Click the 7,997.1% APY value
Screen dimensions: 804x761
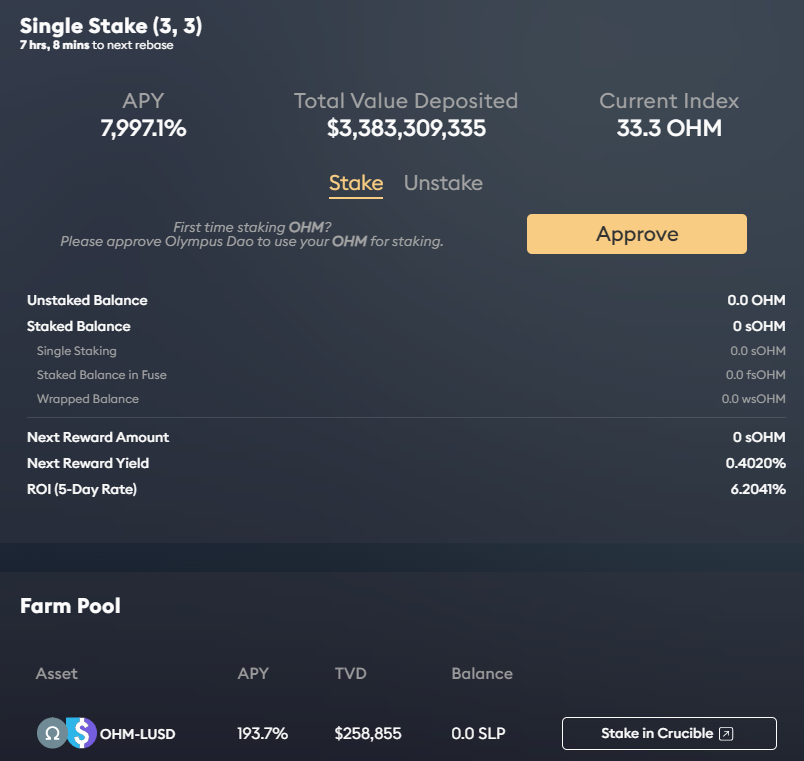(x=143, y=128)
